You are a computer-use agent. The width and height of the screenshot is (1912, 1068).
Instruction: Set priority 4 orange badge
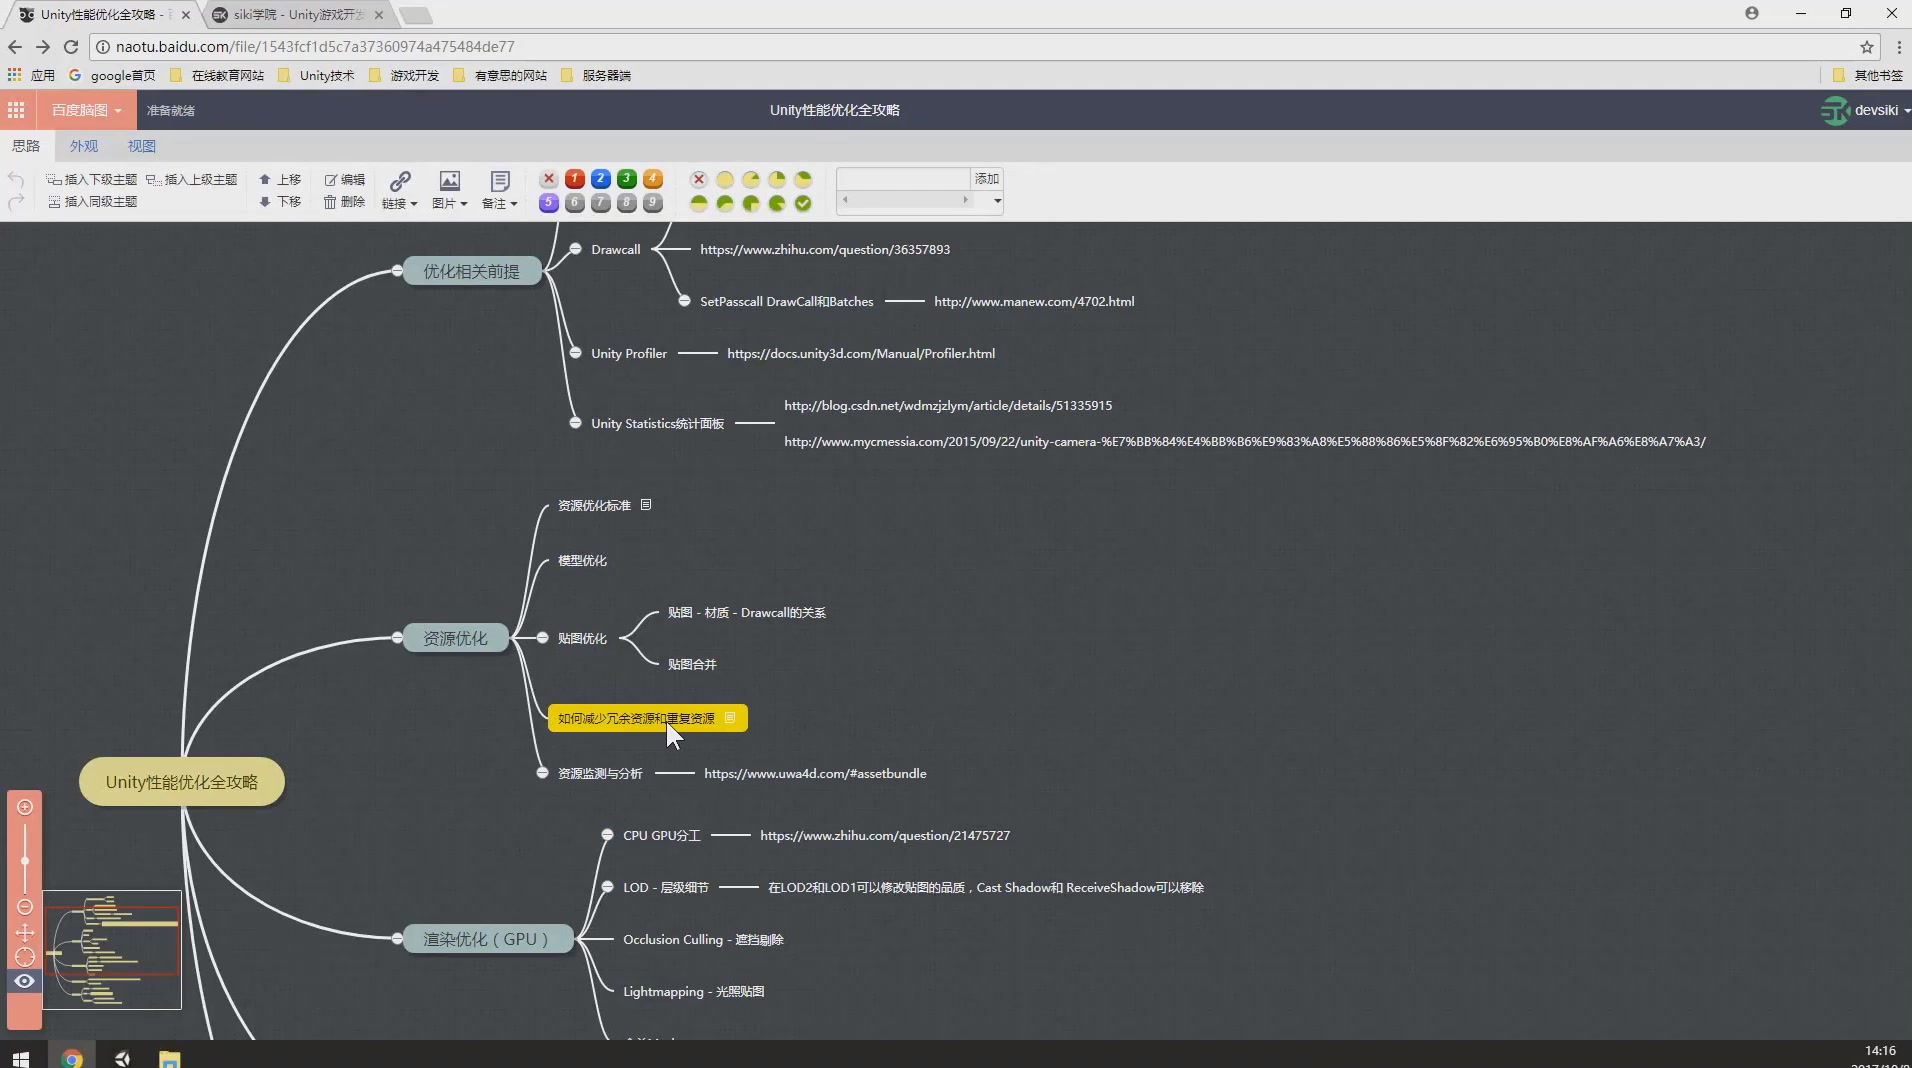652,179
